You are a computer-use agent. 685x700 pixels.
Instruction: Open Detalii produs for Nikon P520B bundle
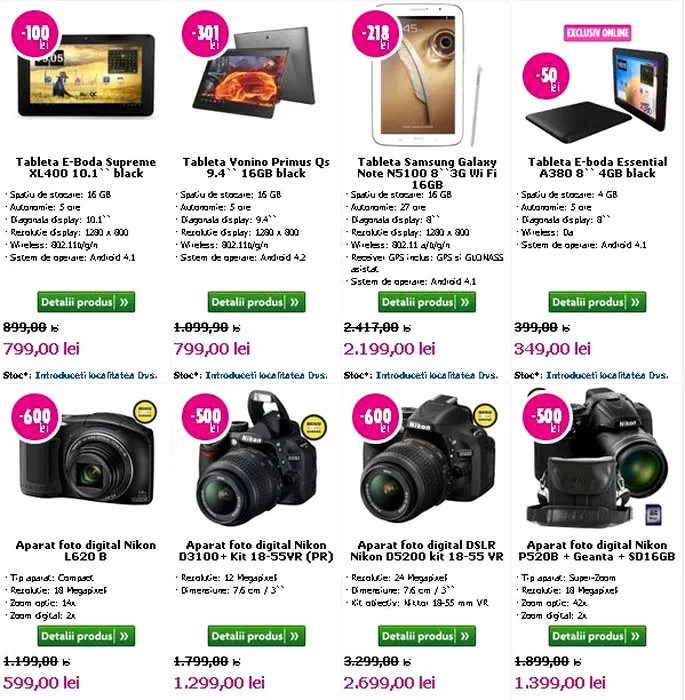tap(597, 636)
